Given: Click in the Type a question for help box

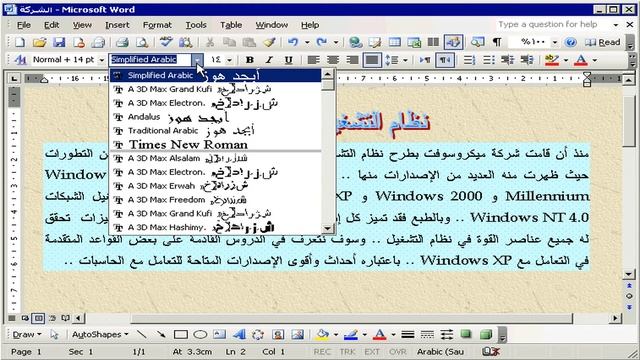Looking at the screenshot, I should coord(552,24).
